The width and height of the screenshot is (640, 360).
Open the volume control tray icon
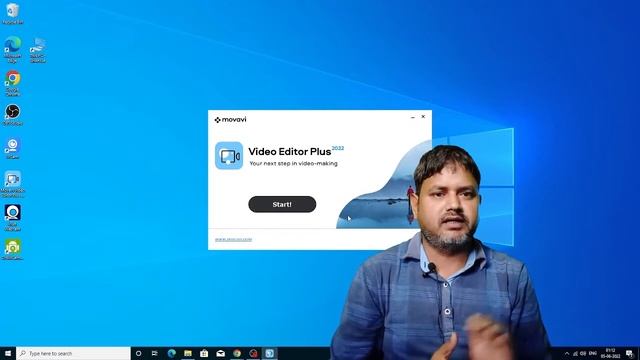point(583,353)
